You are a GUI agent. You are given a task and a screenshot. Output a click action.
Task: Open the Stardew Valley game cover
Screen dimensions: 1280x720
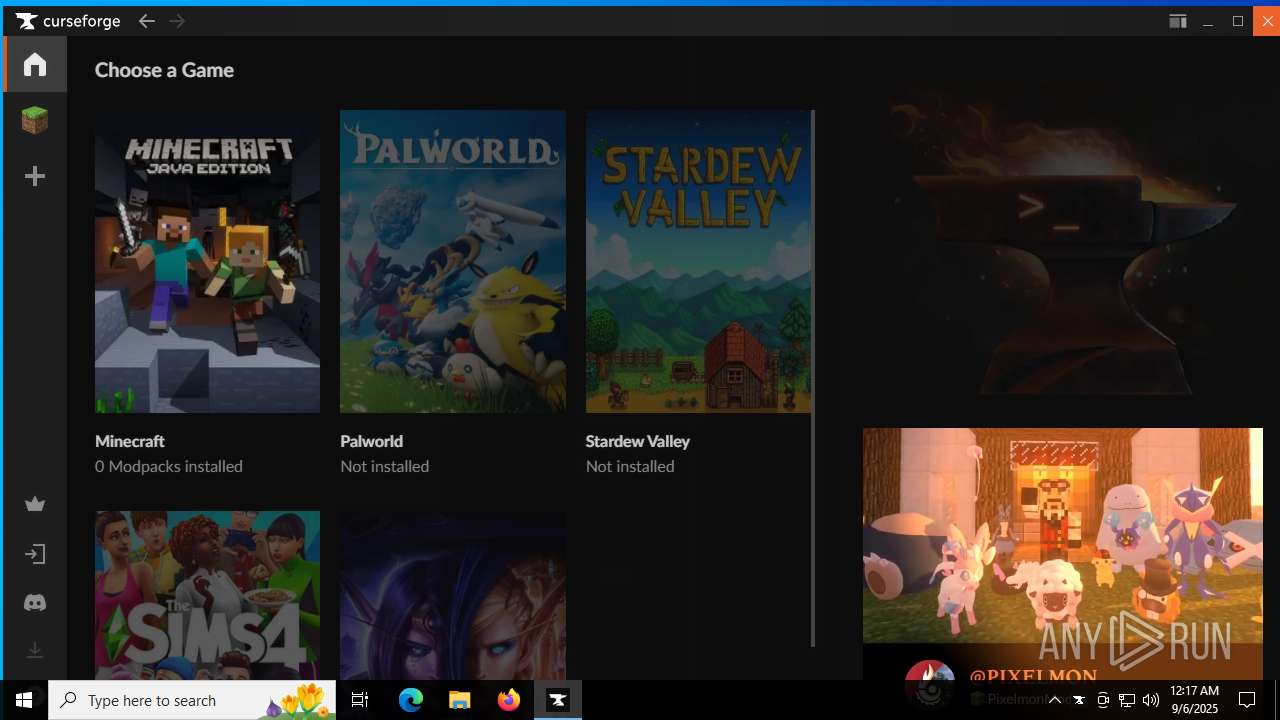[x=698, y=261]
